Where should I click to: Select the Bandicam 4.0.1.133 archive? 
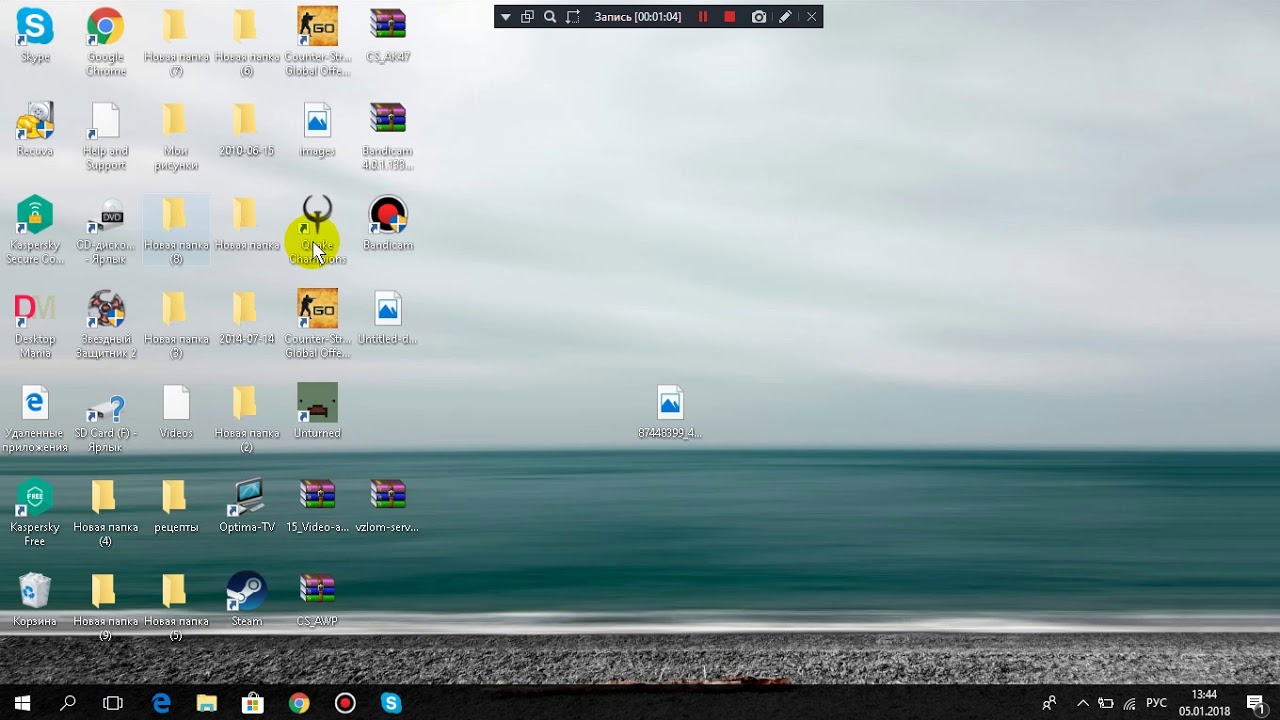click(x=388, y=136)
